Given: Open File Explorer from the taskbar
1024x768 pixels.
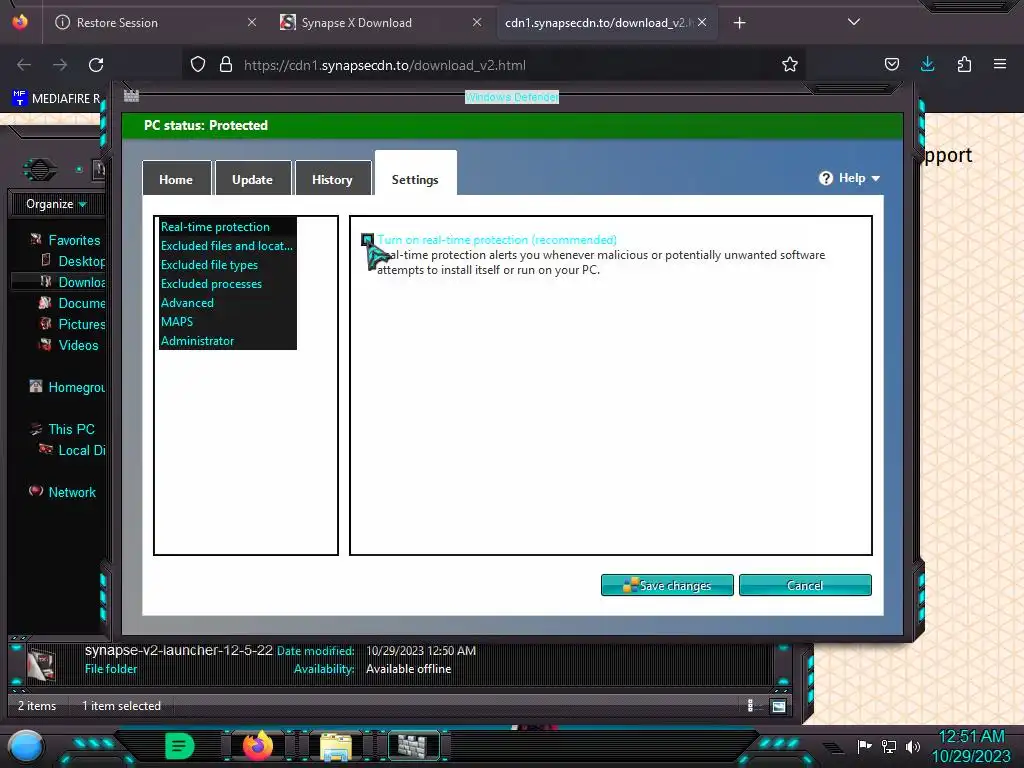Looking at the screenshot, I should tap(336, 746).
